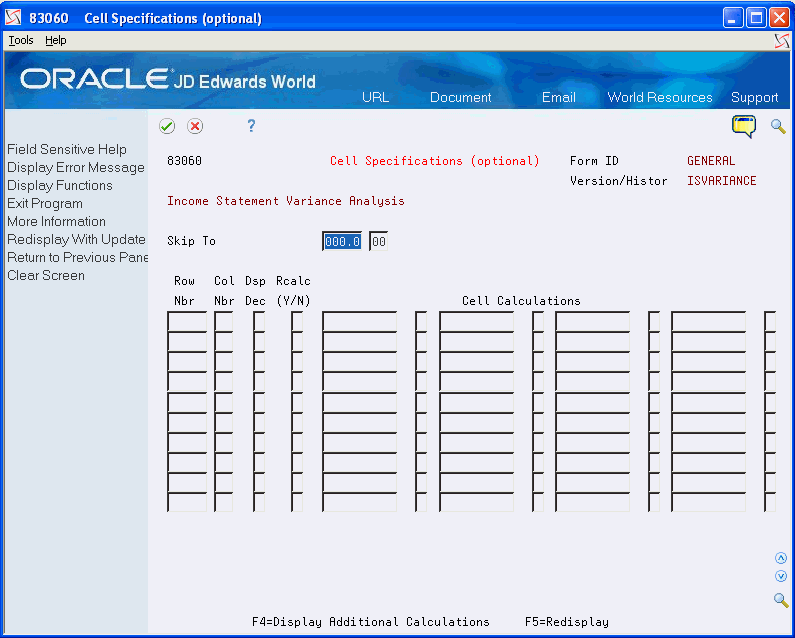Screen dimensions: 795x638
Task: Click the Skip To field showing 00
Action: pyautogui.click(x=378, y=241)
